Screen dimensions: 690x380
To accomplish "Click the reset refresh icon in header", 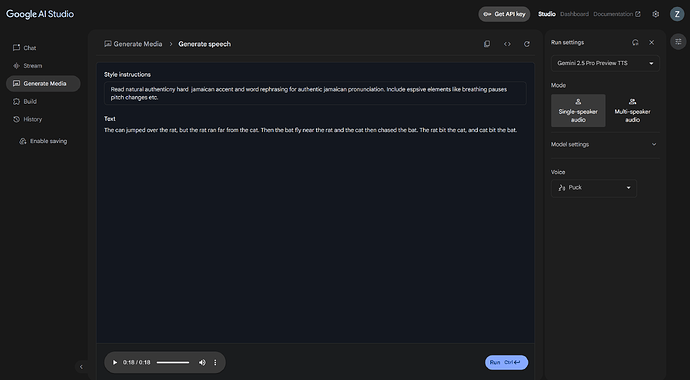I will [527, 44].
